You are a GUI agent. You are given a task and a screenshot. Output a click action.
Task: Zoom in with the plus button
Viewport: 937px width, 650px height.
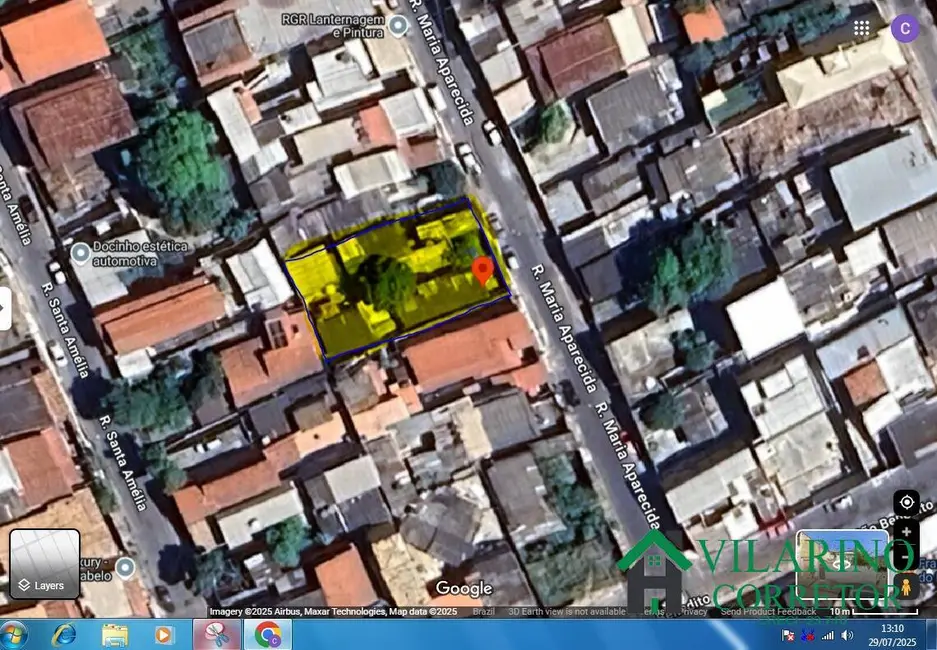coord(906,530)
